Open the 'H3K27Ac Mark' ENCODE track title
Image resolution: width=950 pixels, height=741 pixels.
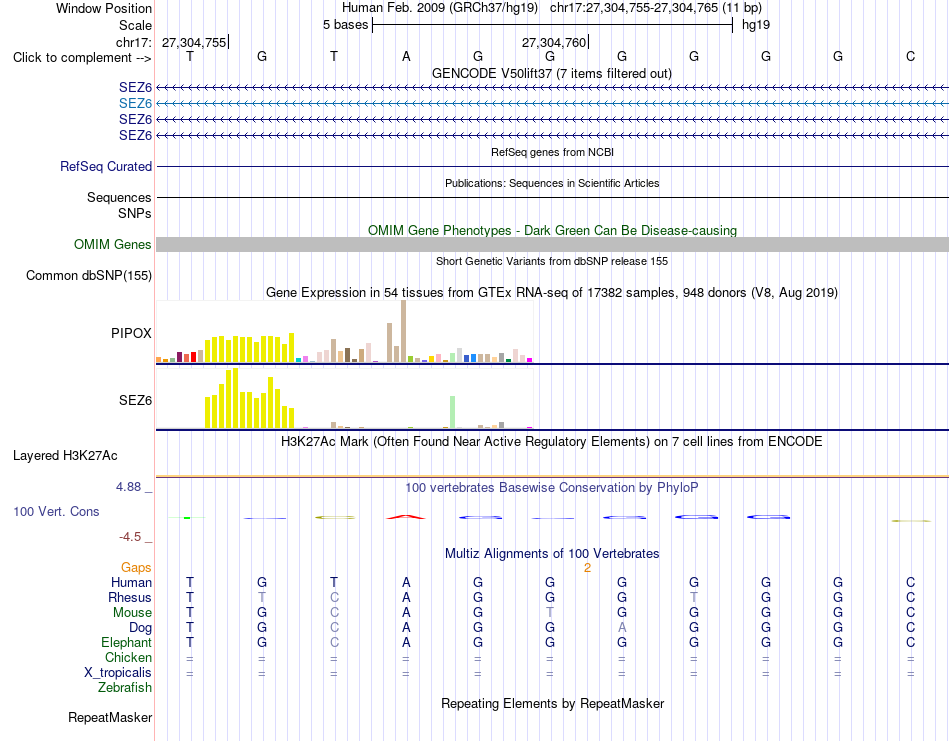[551, 441]
